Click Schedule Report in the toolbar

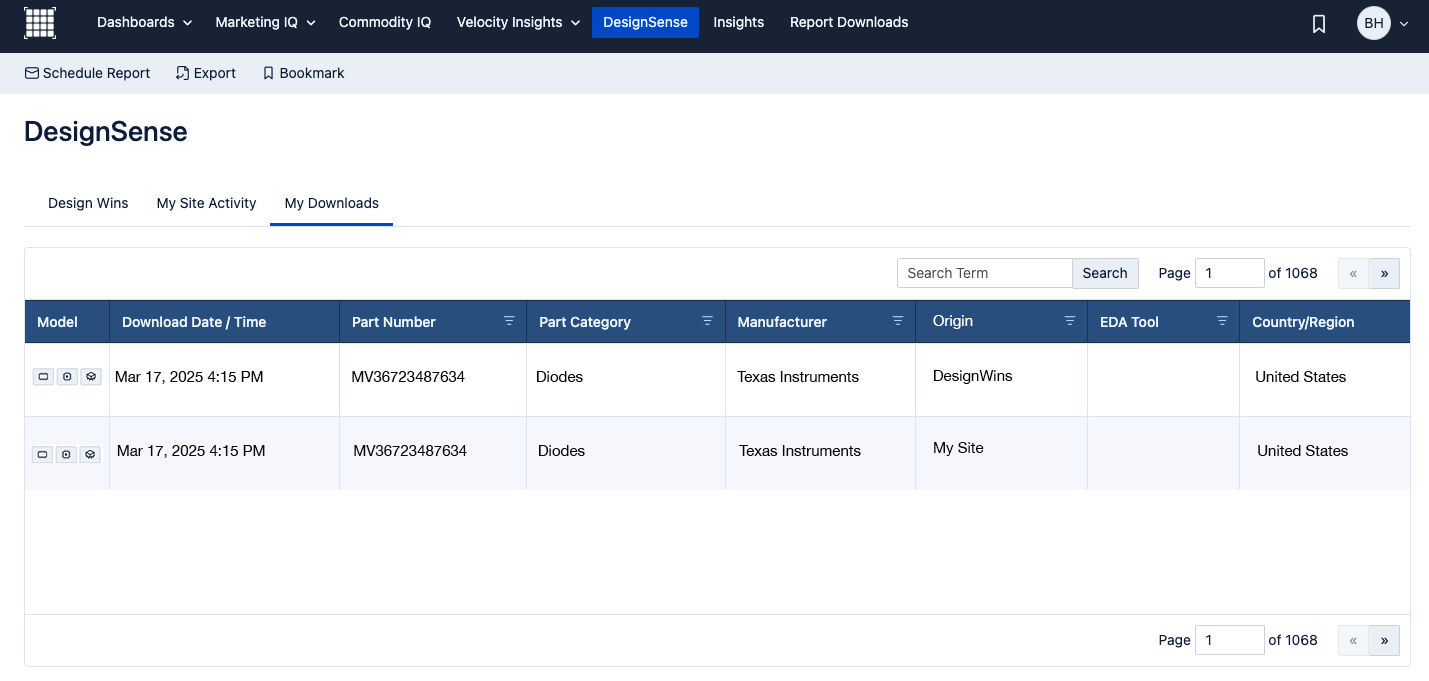(x=87, y=73)
